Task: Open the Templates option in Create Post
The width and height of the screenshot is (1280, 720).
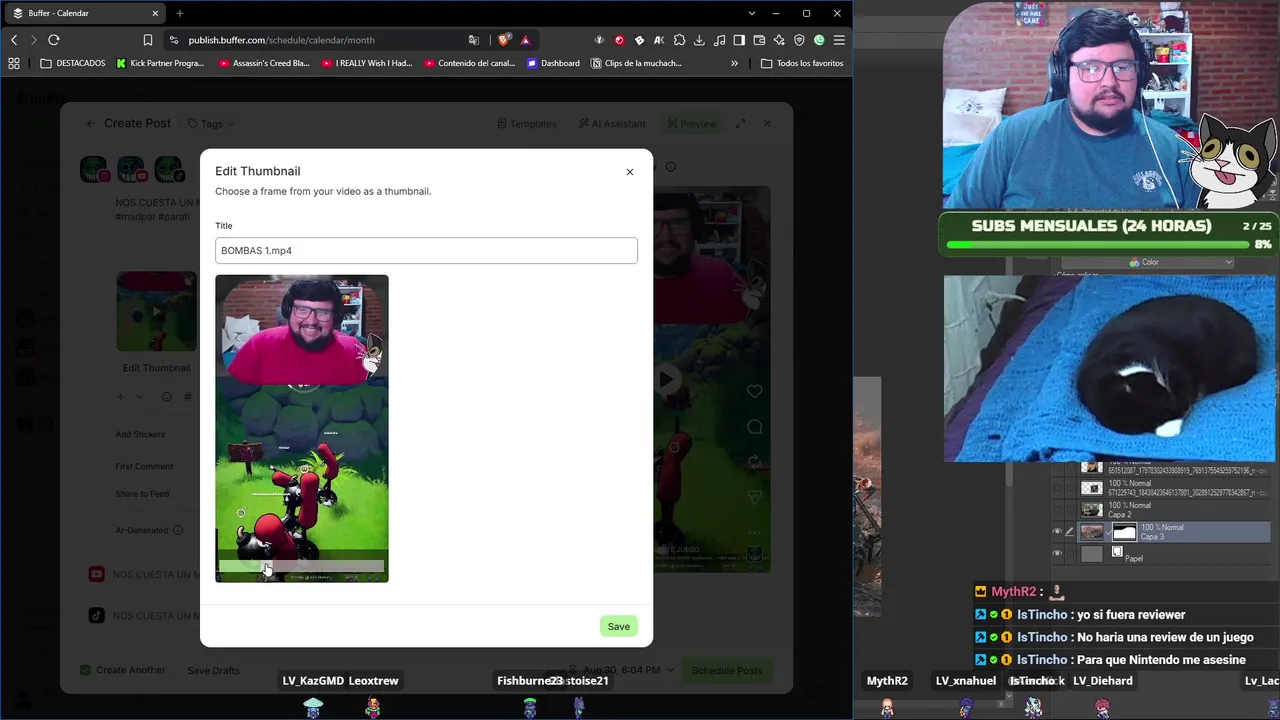Action: 527,124
